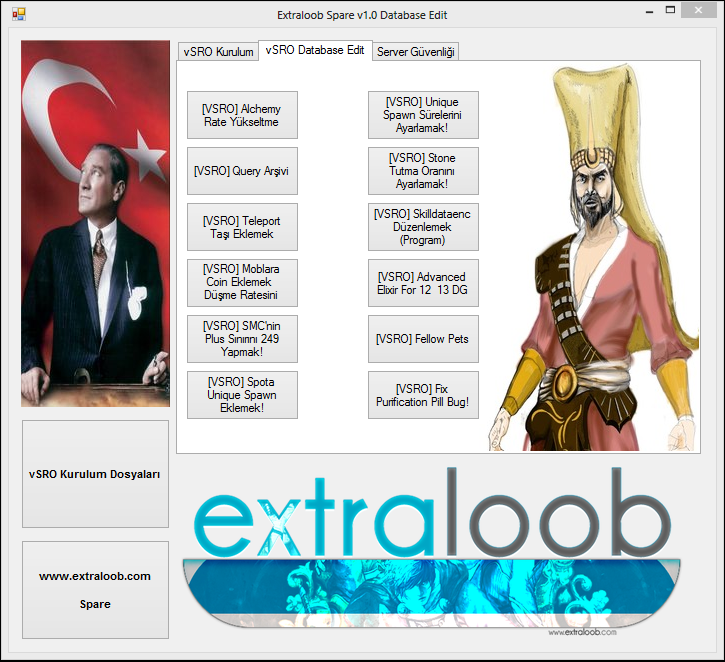Minimize the Extraloob Spare window

(649, 11)
